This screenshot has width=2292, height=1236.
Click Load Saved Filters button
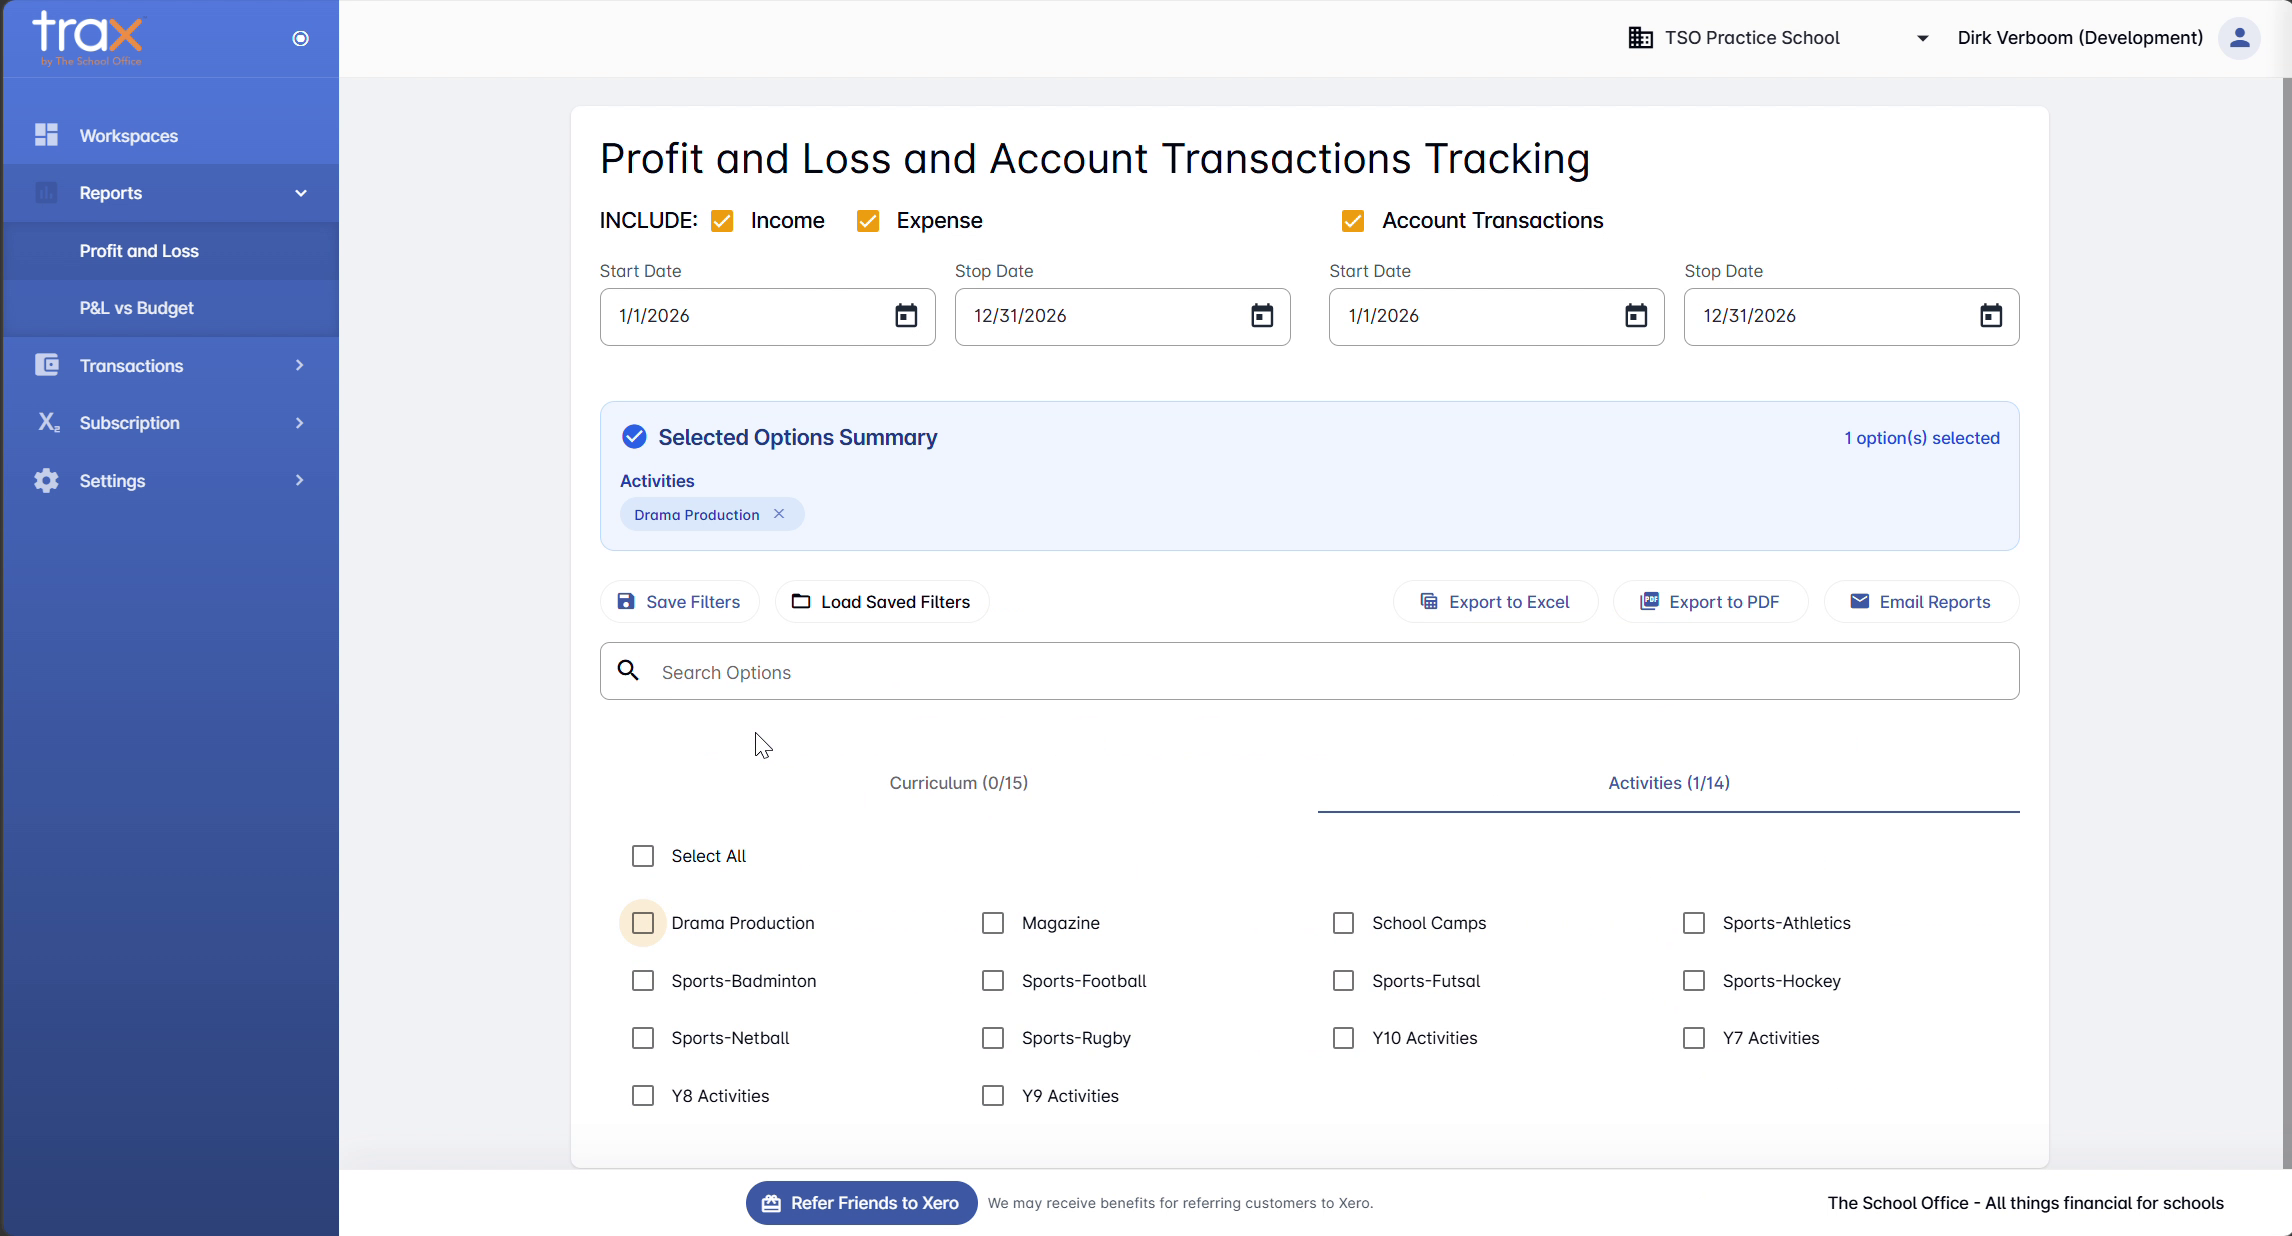point(881,602)
